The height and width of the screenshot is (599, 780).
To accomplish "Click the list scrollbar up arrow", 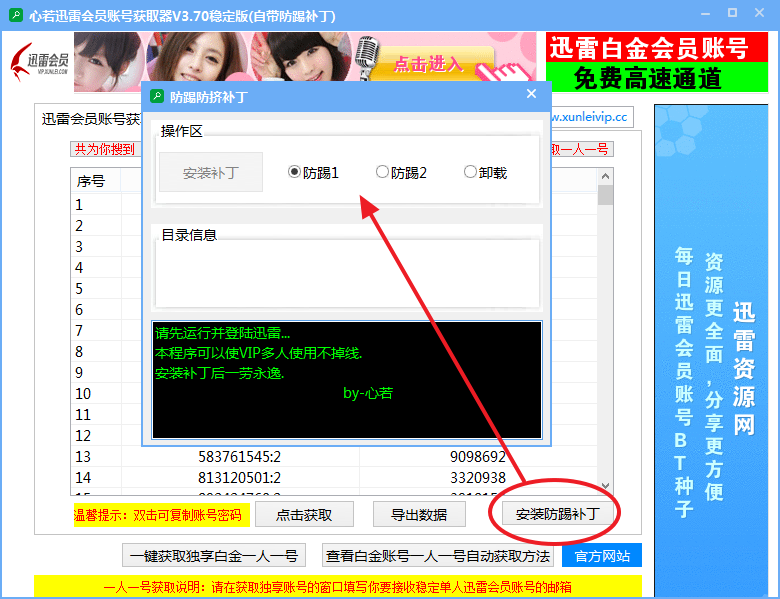I will point(605,176).
